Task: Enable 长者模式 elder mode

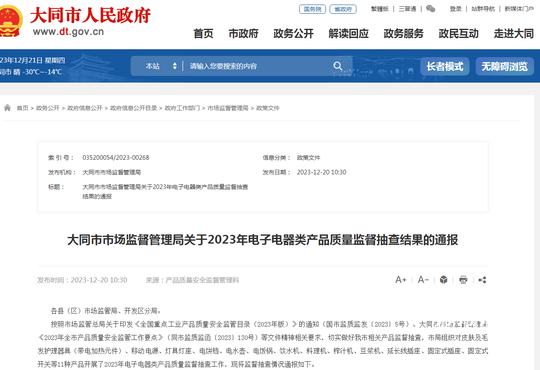Action: pyautogui.click(x=445, y=66)
